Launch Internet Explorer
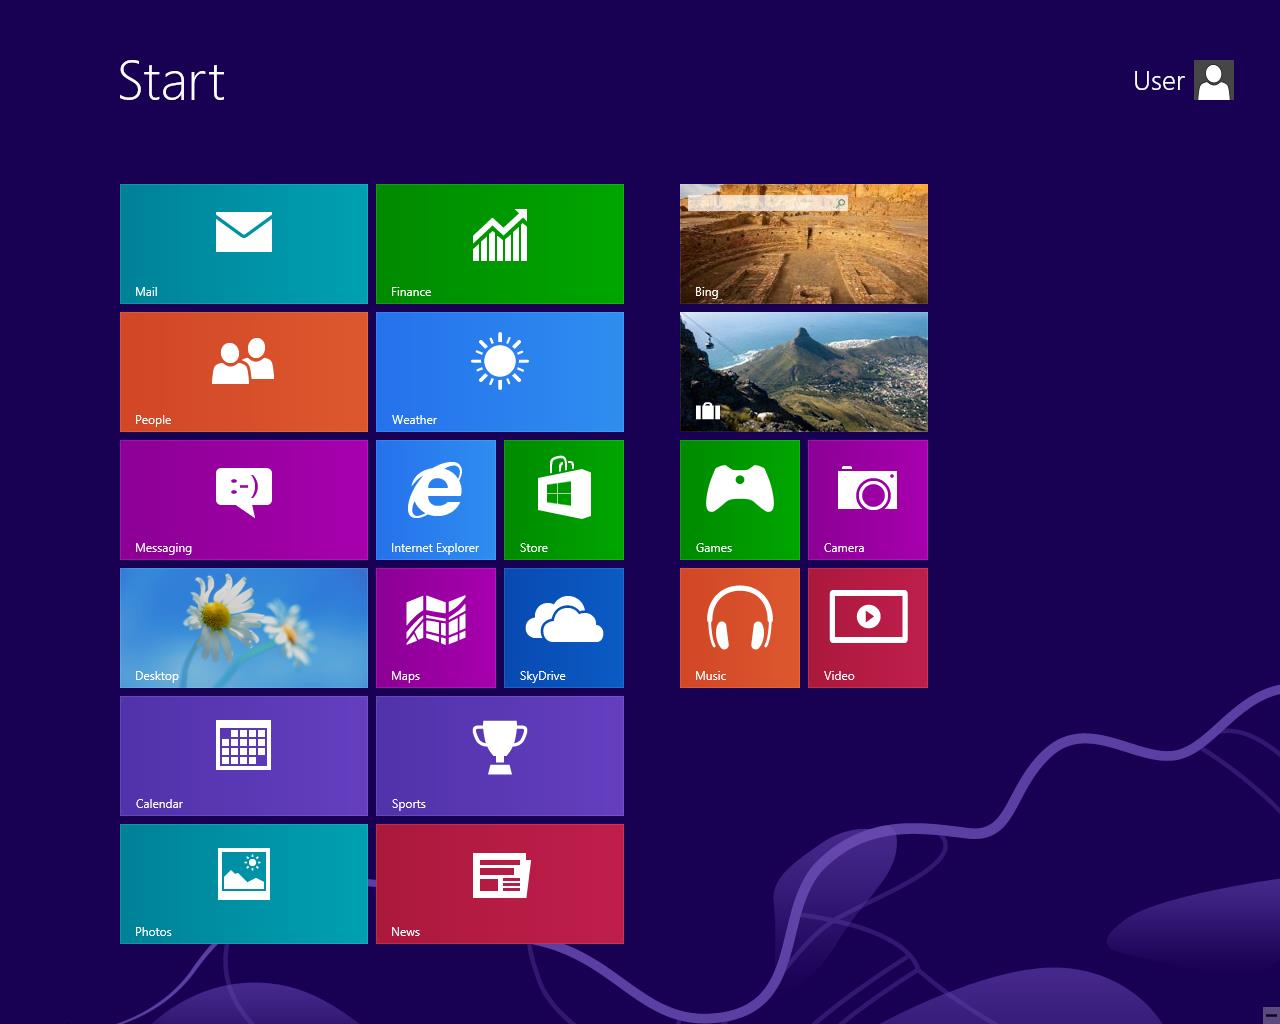Viewport: 1280px width, 1024px height. (x=436, y=500)
